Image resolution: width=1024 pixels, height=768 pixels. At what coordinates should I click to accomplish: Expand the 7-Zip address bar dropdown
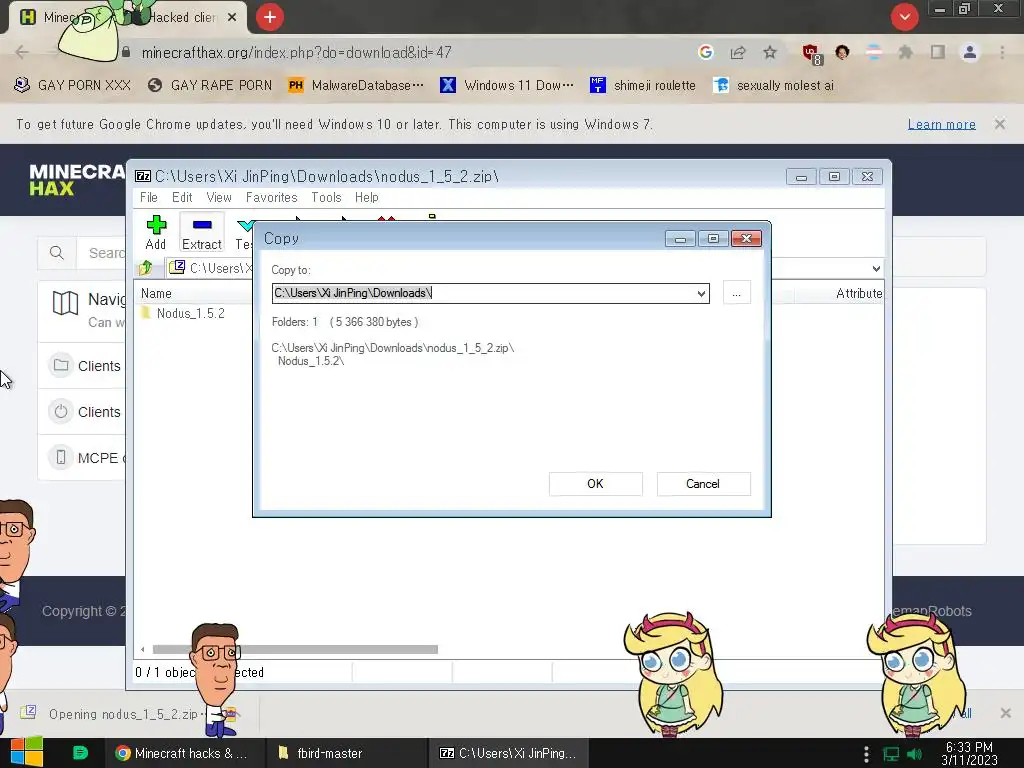coord(876,268)
